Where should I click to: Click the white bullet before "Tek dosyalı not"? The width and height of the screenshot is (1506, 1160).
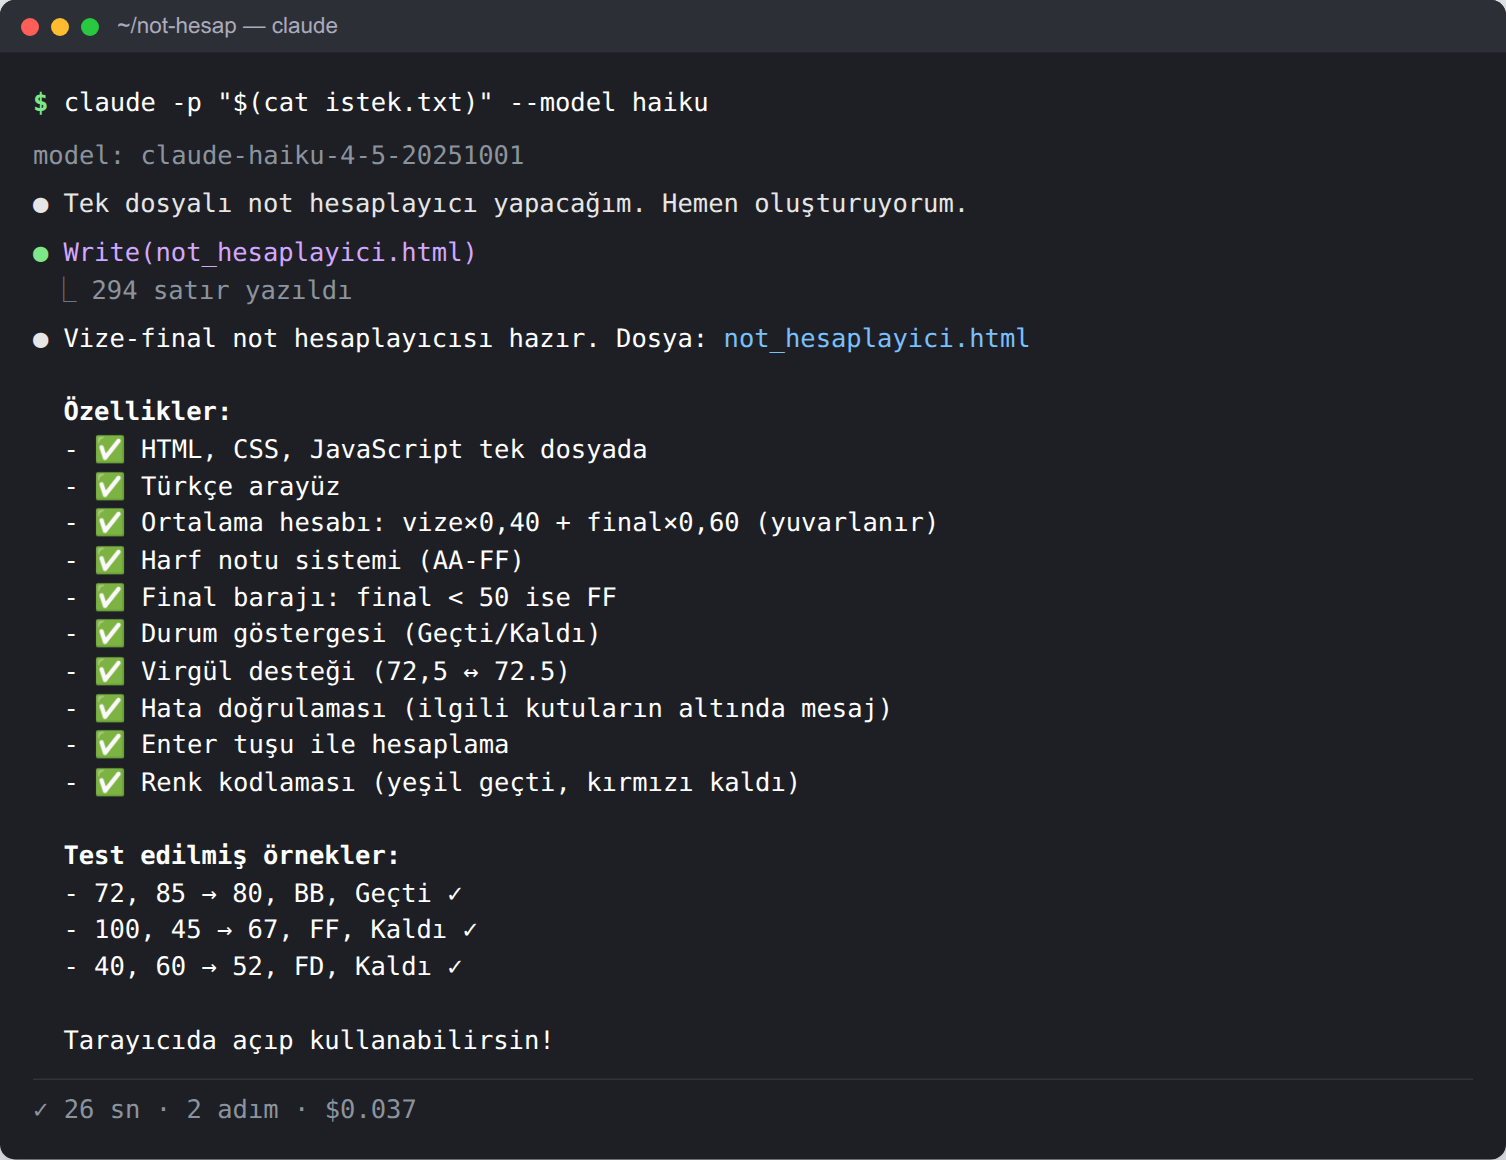(41, 205)
